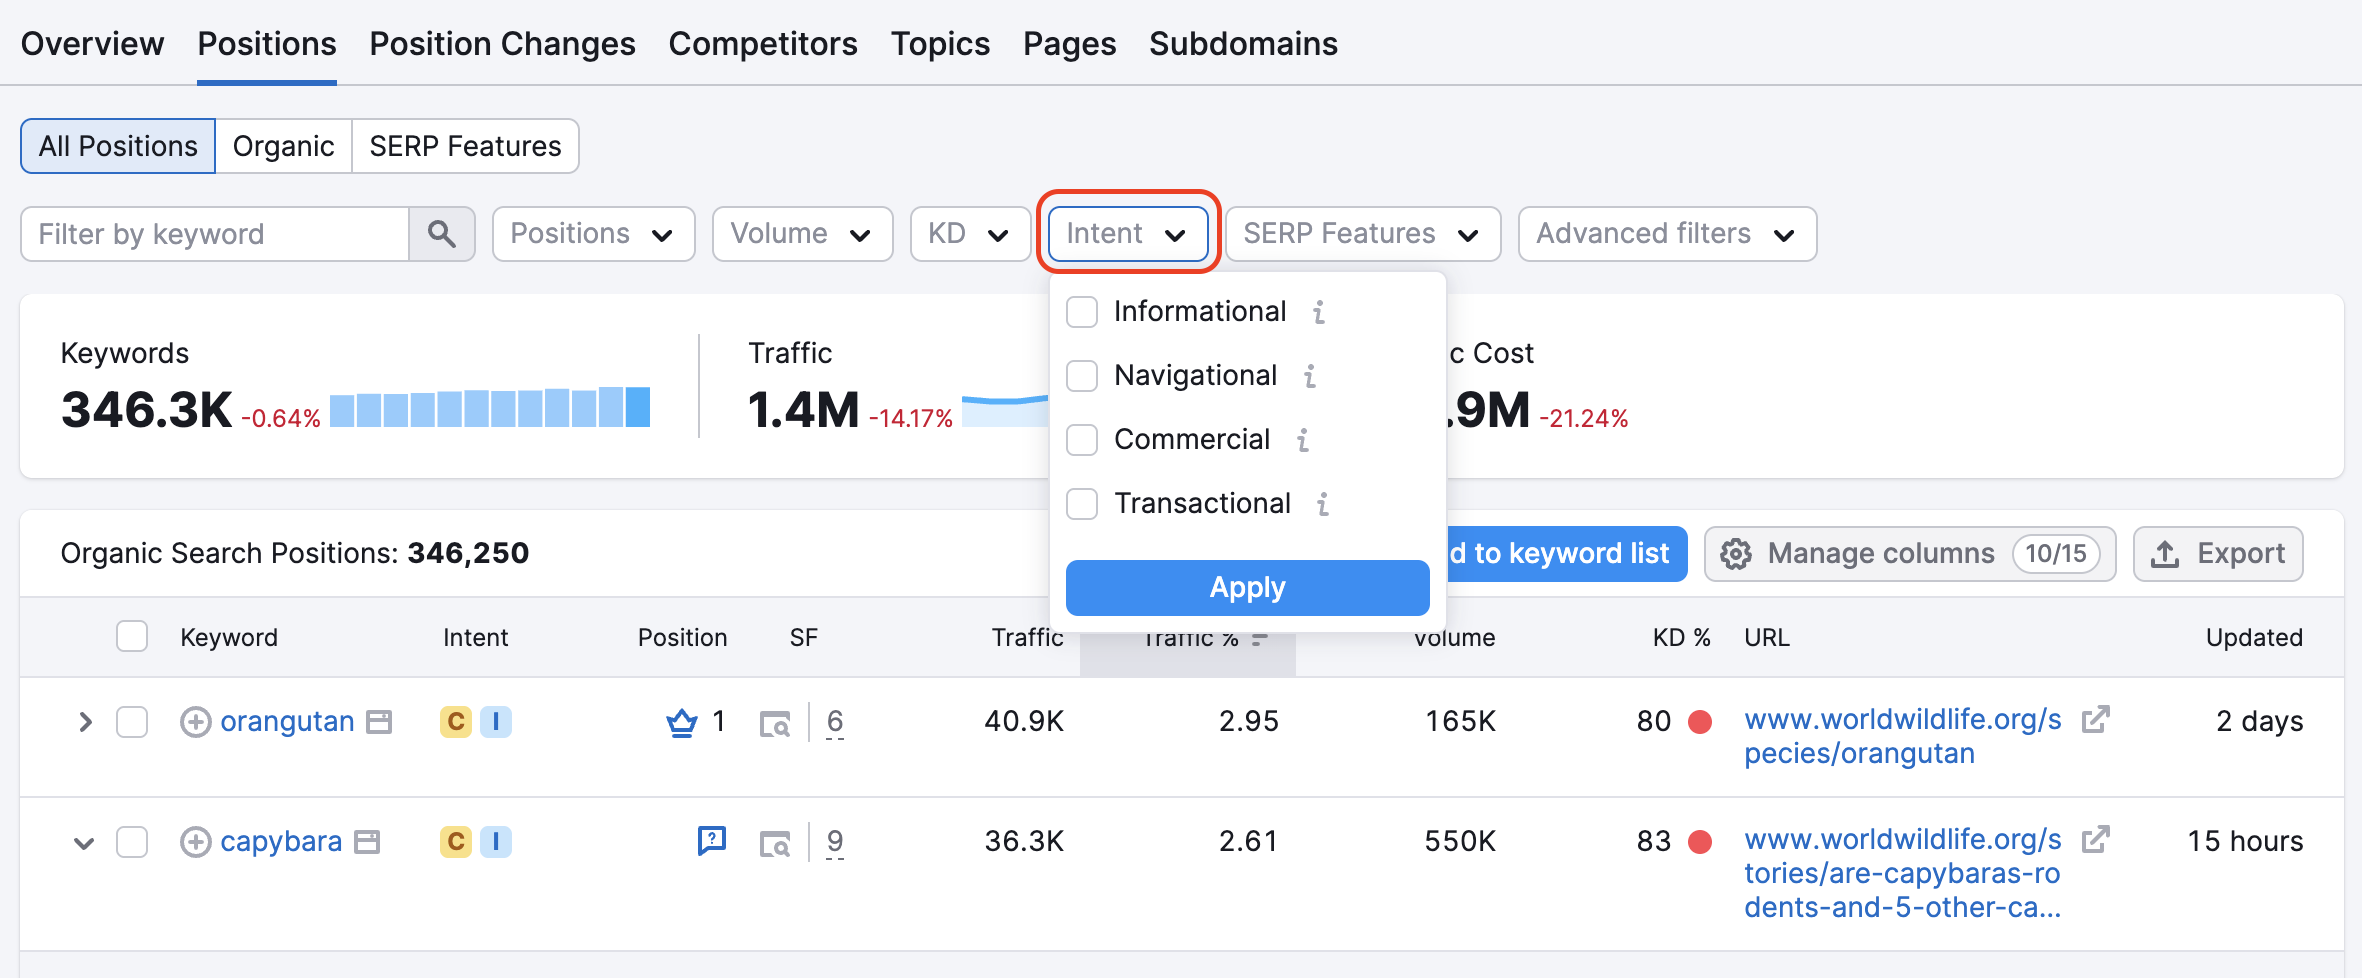2362x978 pixels.
Task: Click the info icon next to Informational
Action: 1319,312
